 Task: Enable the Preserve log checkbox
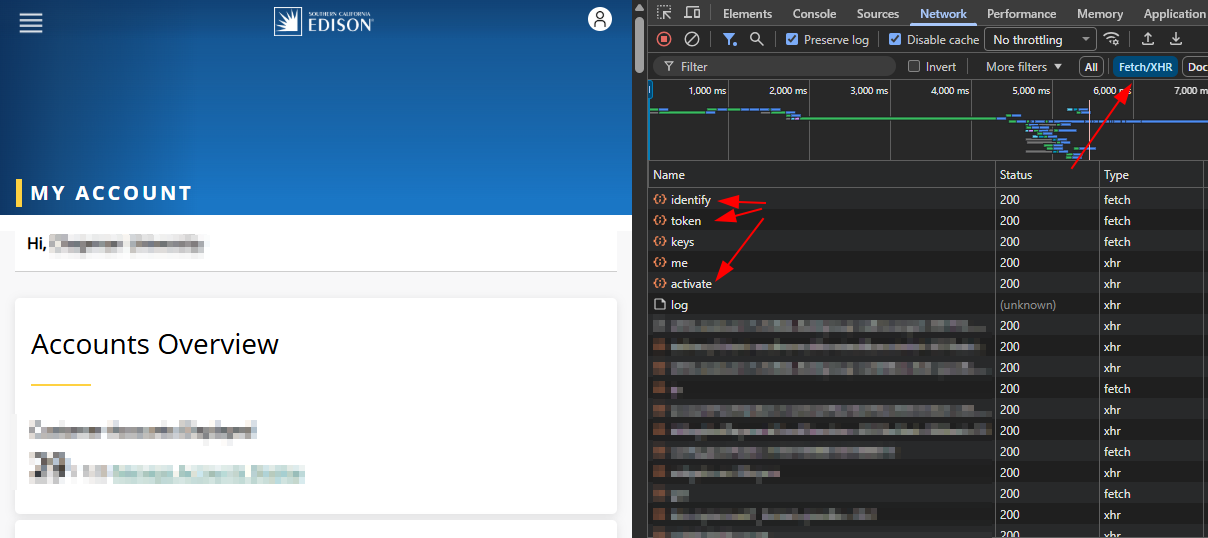pos(792,40)
